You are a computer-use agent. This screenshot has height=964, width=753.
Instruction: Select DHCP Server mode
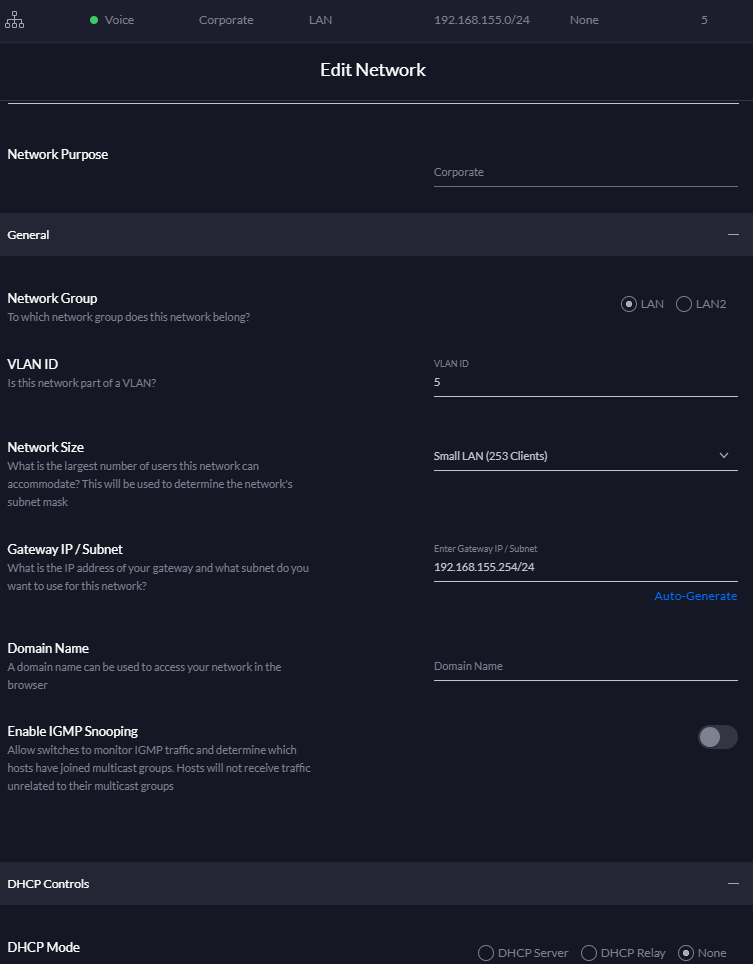click(486, 953)
